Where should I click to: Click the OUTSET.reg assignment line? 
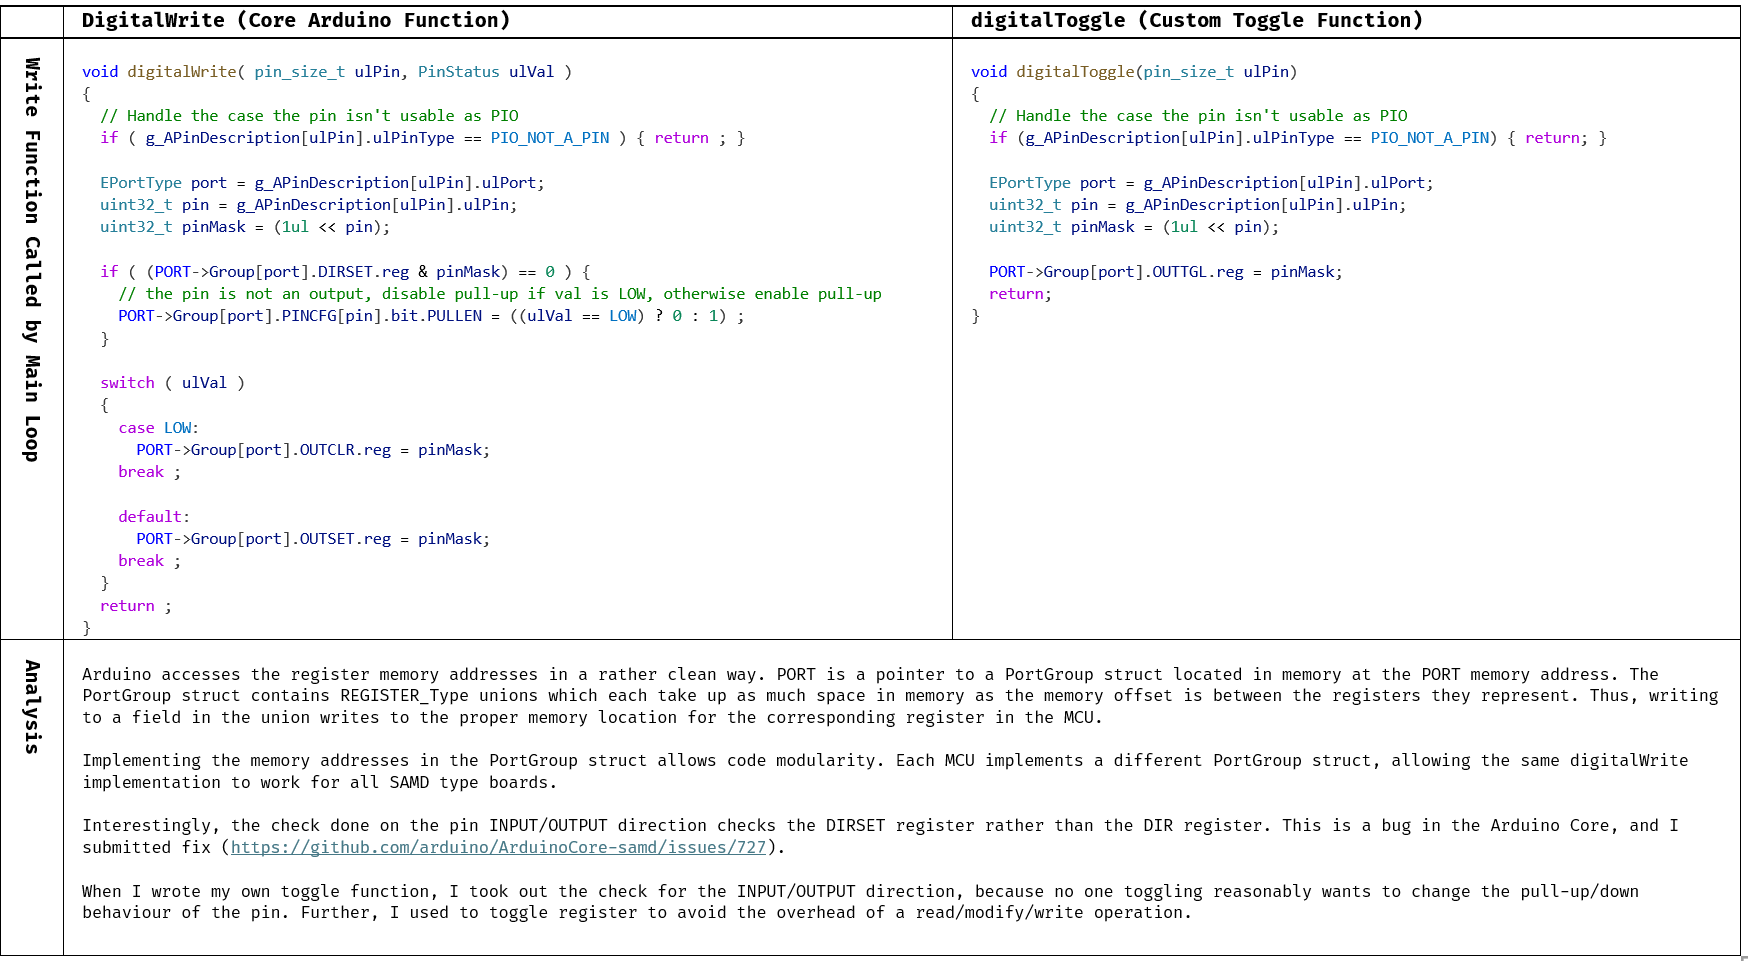tap(313, 539)
